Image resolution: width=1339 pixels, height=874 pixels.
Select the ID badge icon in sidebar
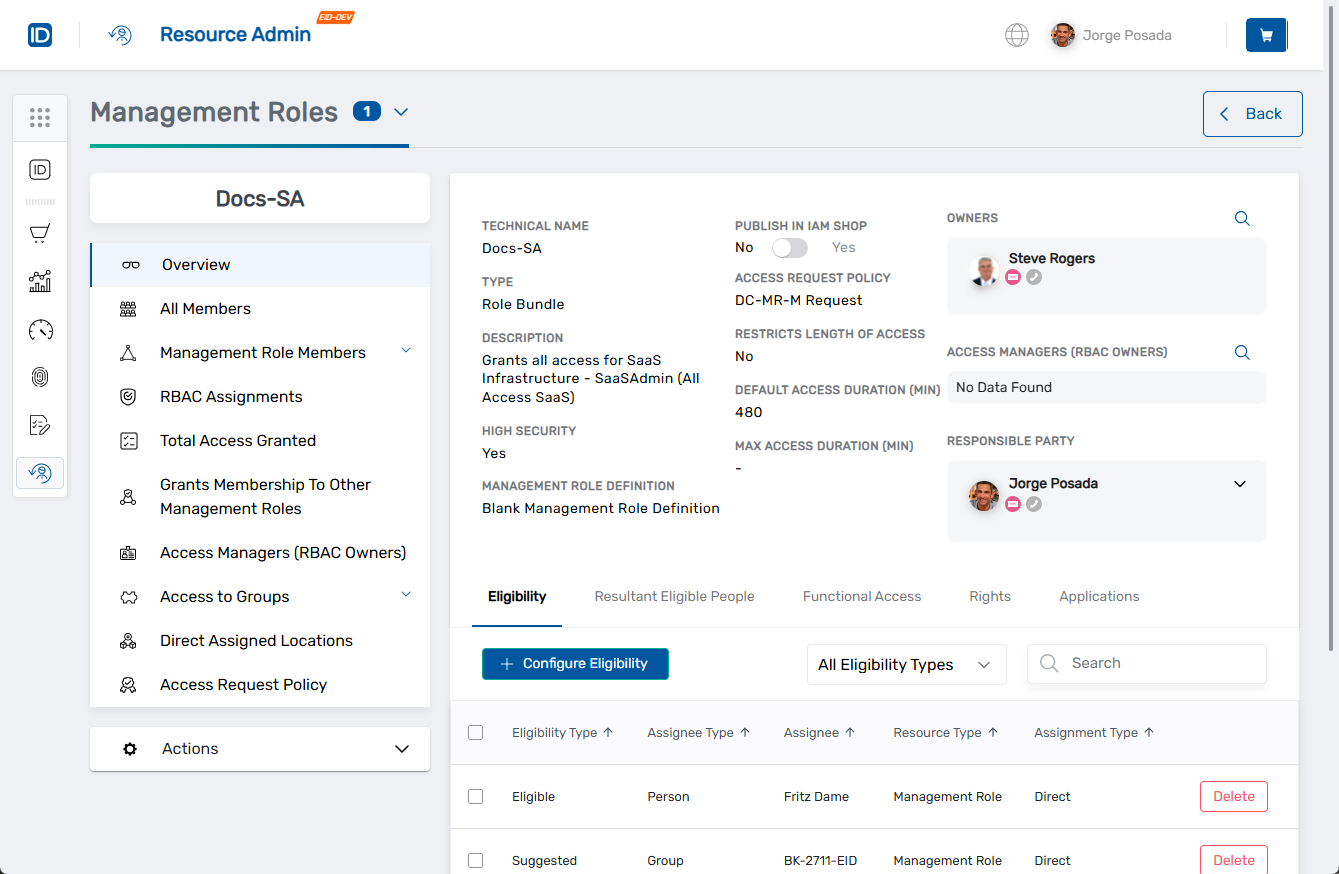[40, 169]
